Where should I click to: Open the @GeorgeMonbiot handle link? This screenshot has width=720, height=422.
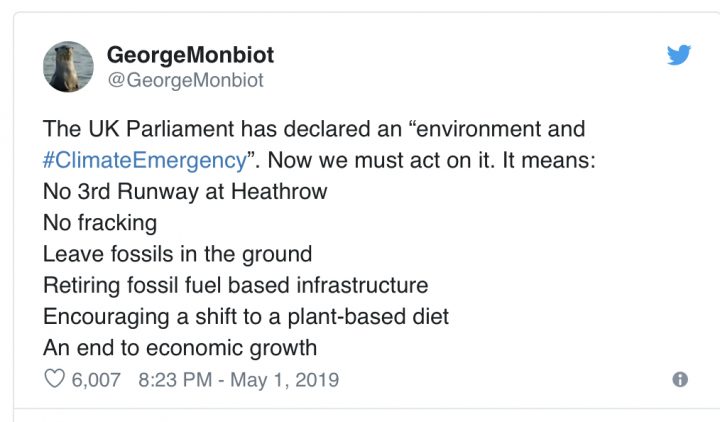click(185, 81)
